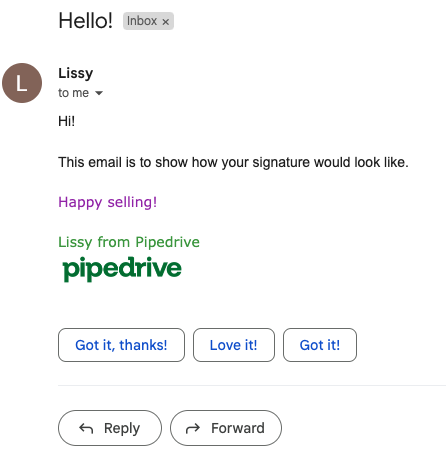This screenshot has width=446, height=453.
Task: Click the green pipedrive logo image
Action: click(x=122, y=269)
